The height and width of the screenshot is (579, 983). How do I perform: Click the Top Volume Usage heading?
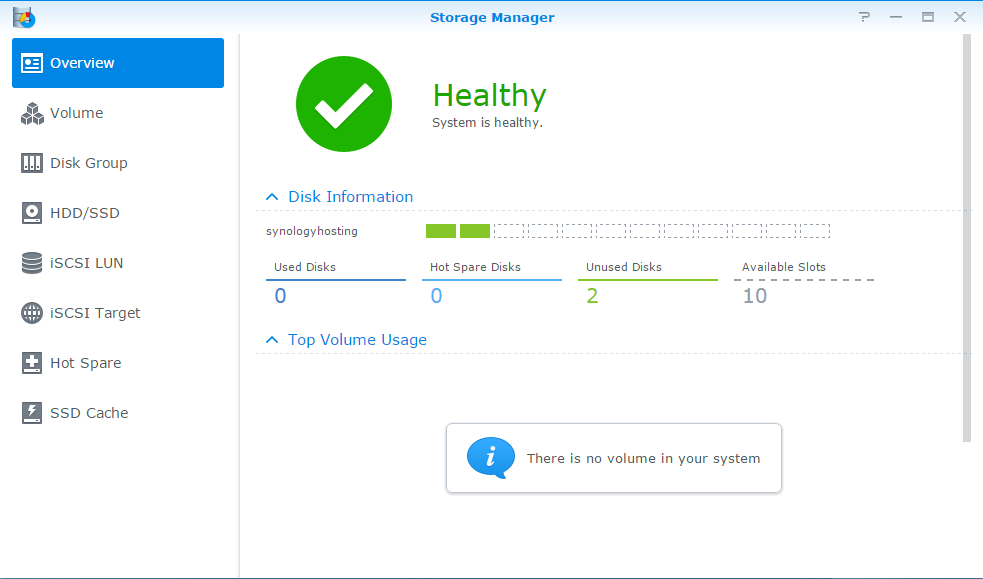coord(357,340)
